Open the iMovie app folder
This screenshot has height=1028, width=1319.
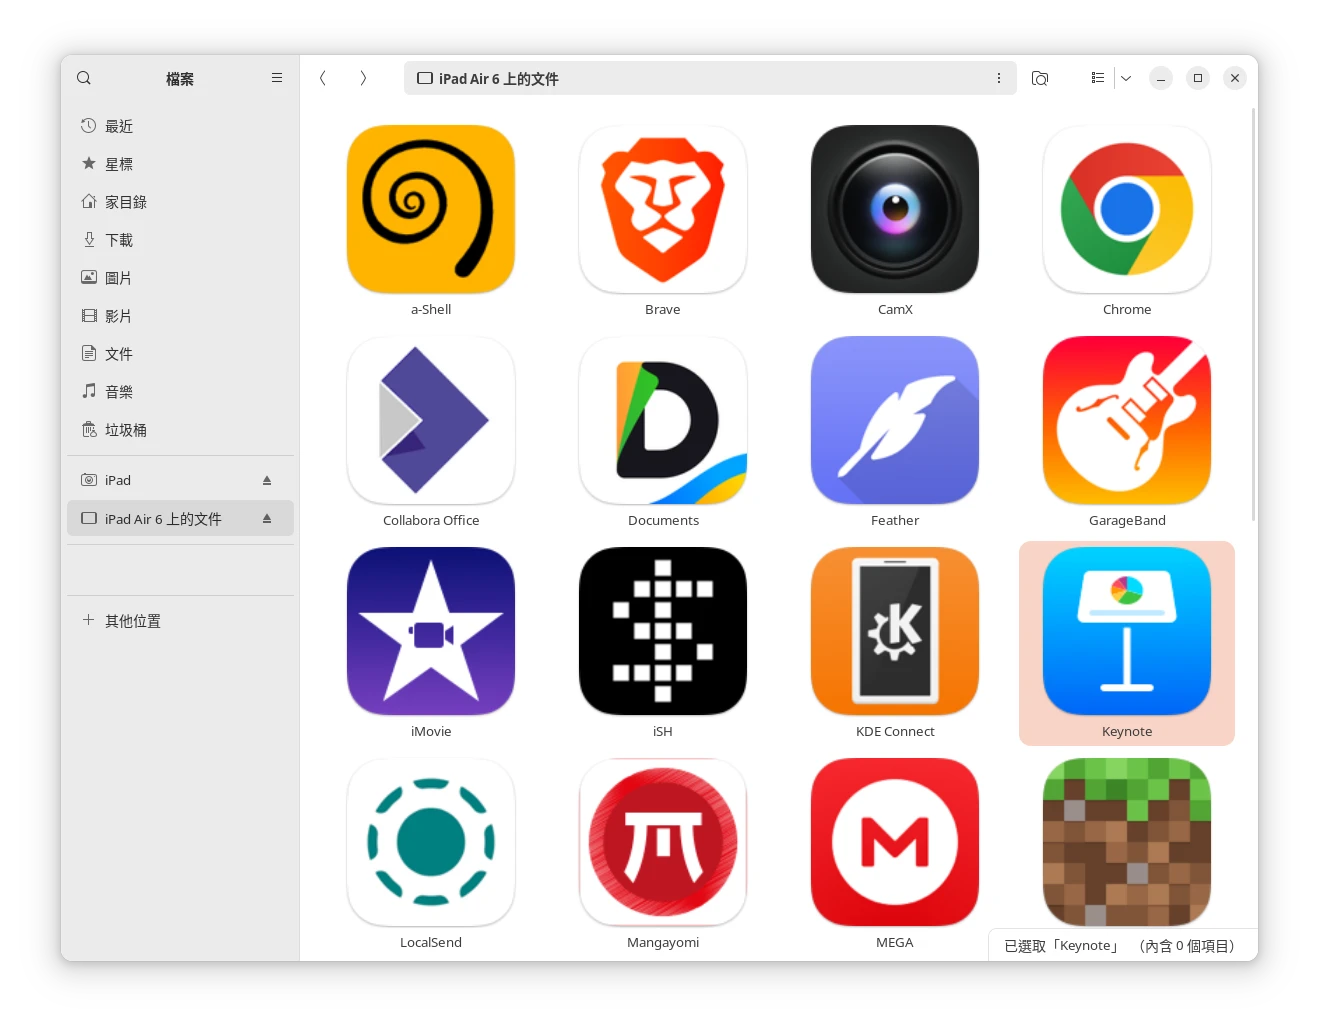pos(431,631)
